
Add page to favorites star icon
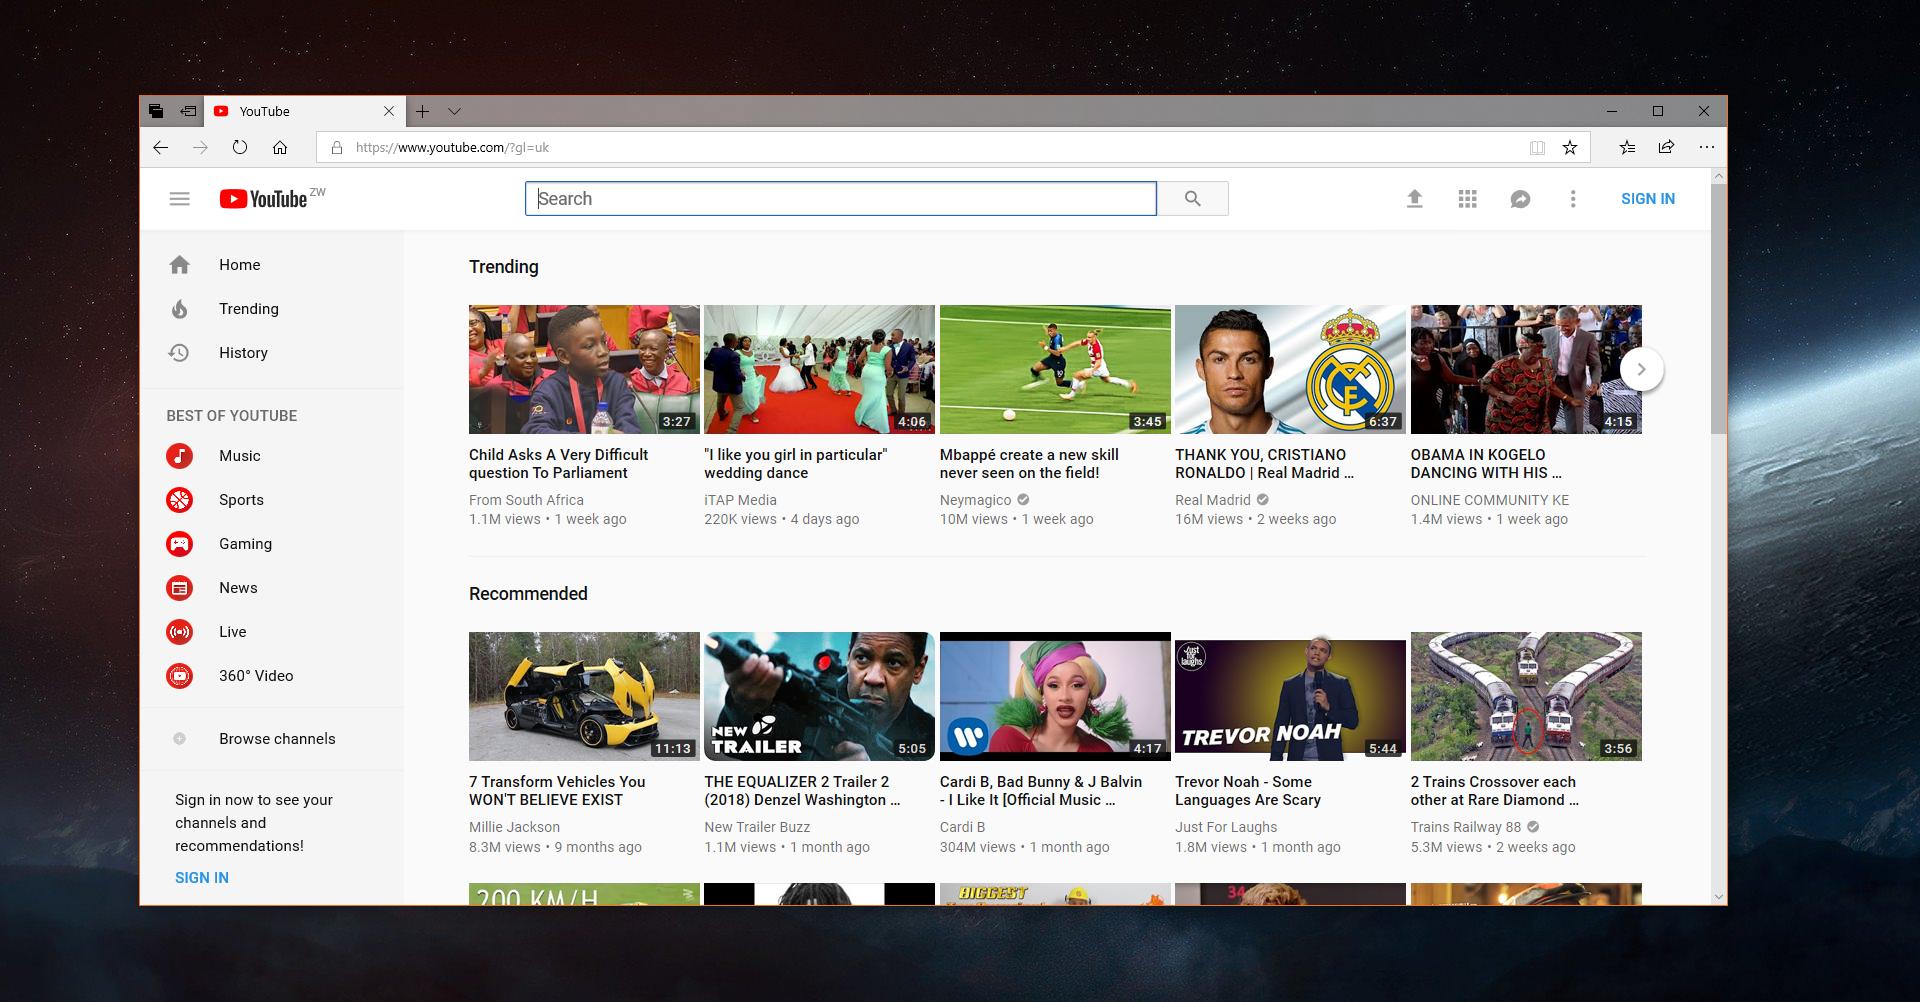(1570, 148)
